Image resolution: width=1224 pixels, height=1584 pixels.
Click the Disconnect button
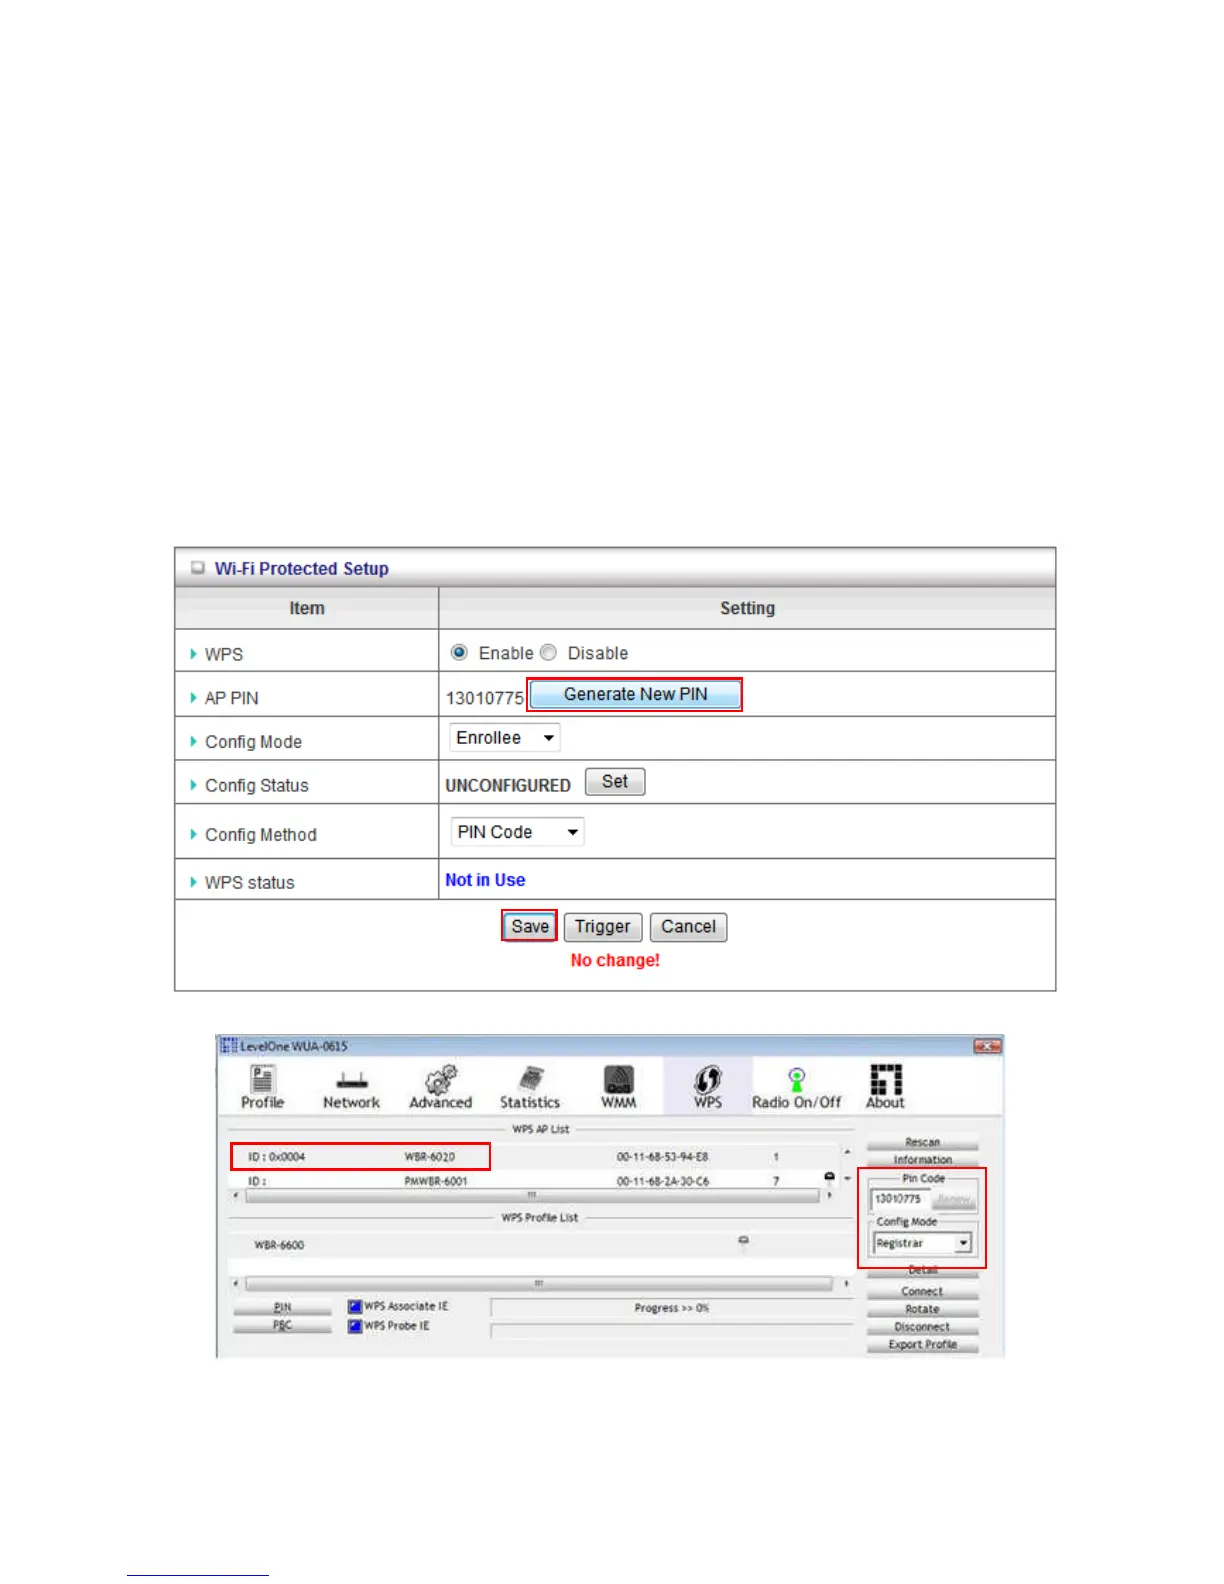[x=922, y=1327]
